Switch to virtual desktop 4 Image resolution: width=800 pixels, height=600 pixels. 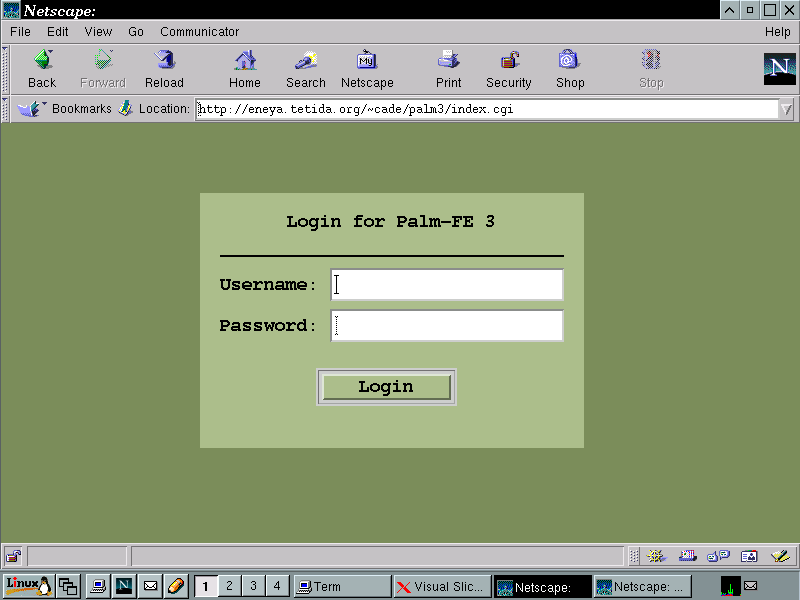pos(277,586)
